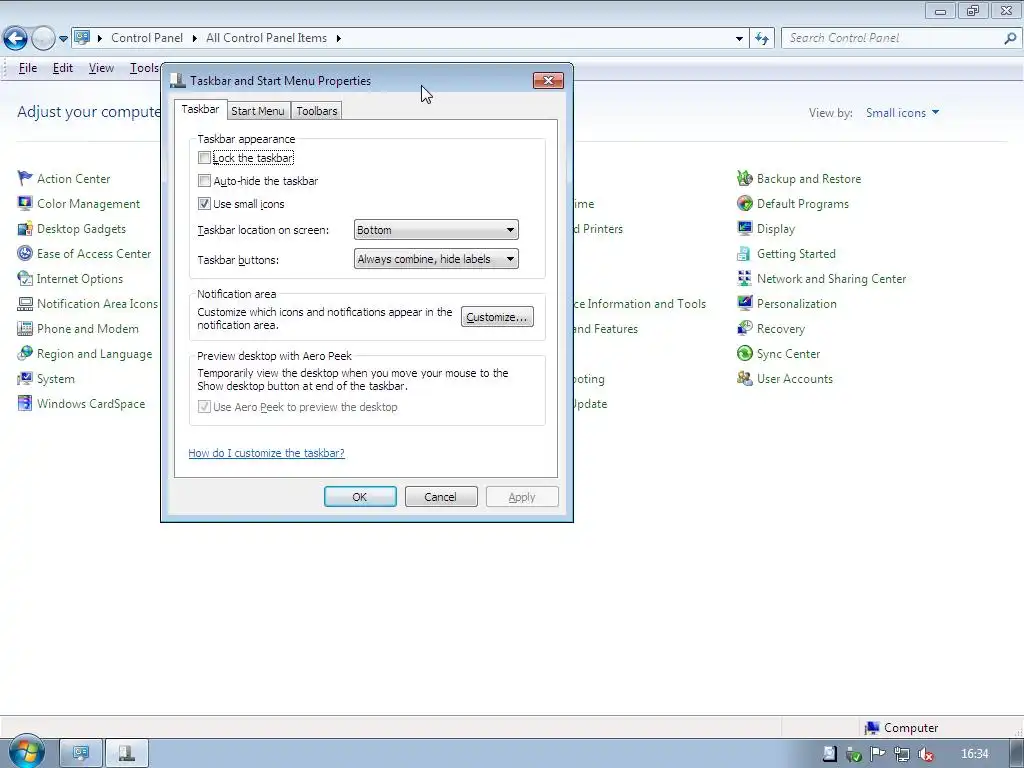This screenshot has height=768, width=1024.
Task: Open User Accounts icon
Action: coord(744,379)
